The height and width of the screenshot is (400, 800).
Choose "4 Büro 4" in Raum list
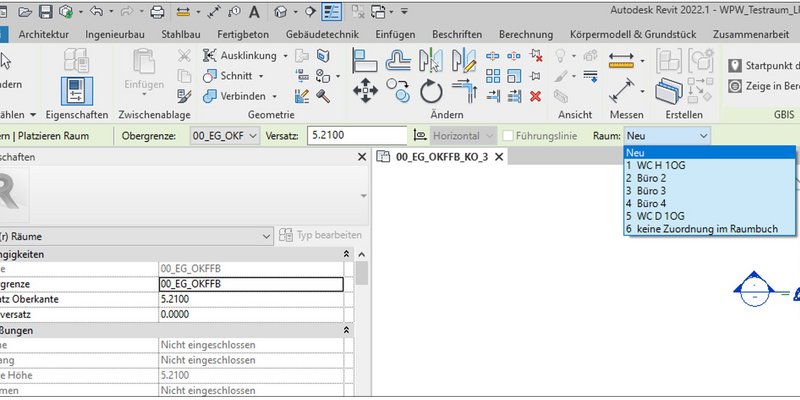pos(709,204)
